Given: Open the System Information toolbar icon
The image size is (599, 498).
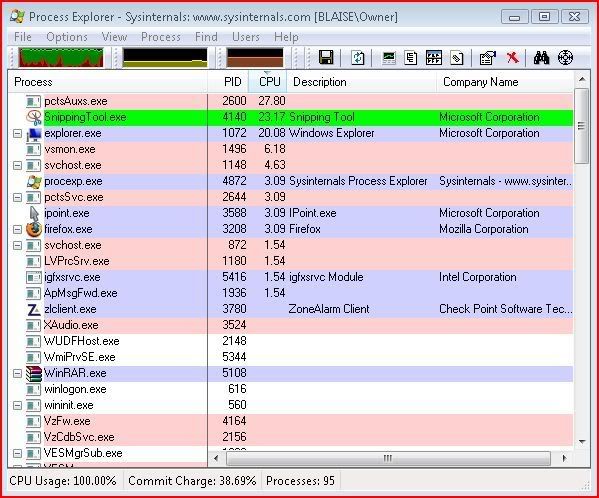Looking at the screenshot, I should pos(389,58).
